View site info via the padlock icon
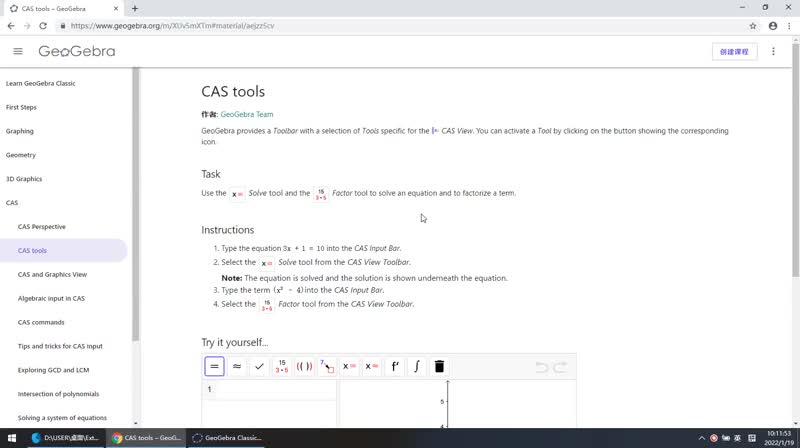The image size is (800, 448). 63,26
